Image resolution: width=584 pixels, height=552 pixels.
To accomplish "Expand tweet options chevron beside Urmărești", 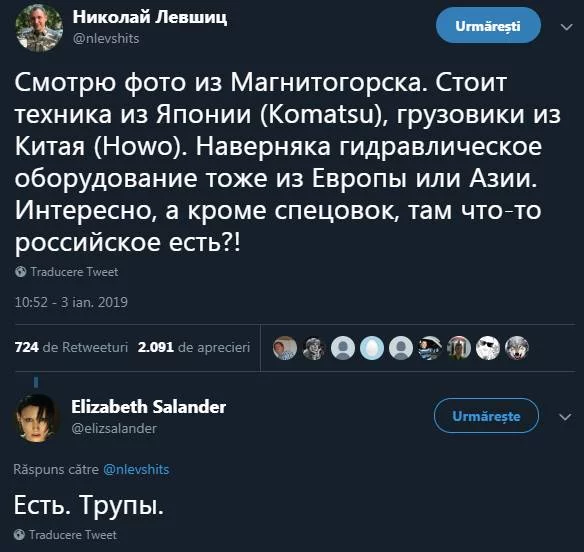I will pos(566,27).
